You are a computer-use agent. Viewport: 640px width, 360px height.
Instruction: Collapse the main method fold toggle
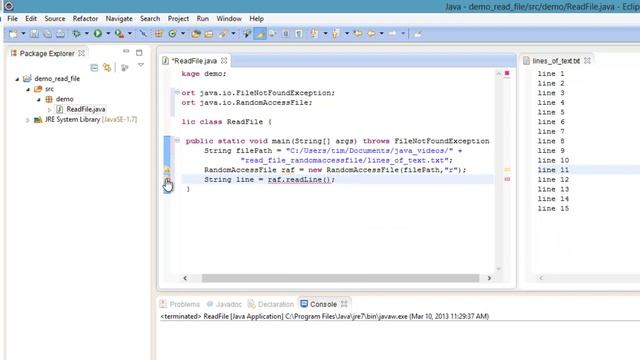[x=177, y=140]
